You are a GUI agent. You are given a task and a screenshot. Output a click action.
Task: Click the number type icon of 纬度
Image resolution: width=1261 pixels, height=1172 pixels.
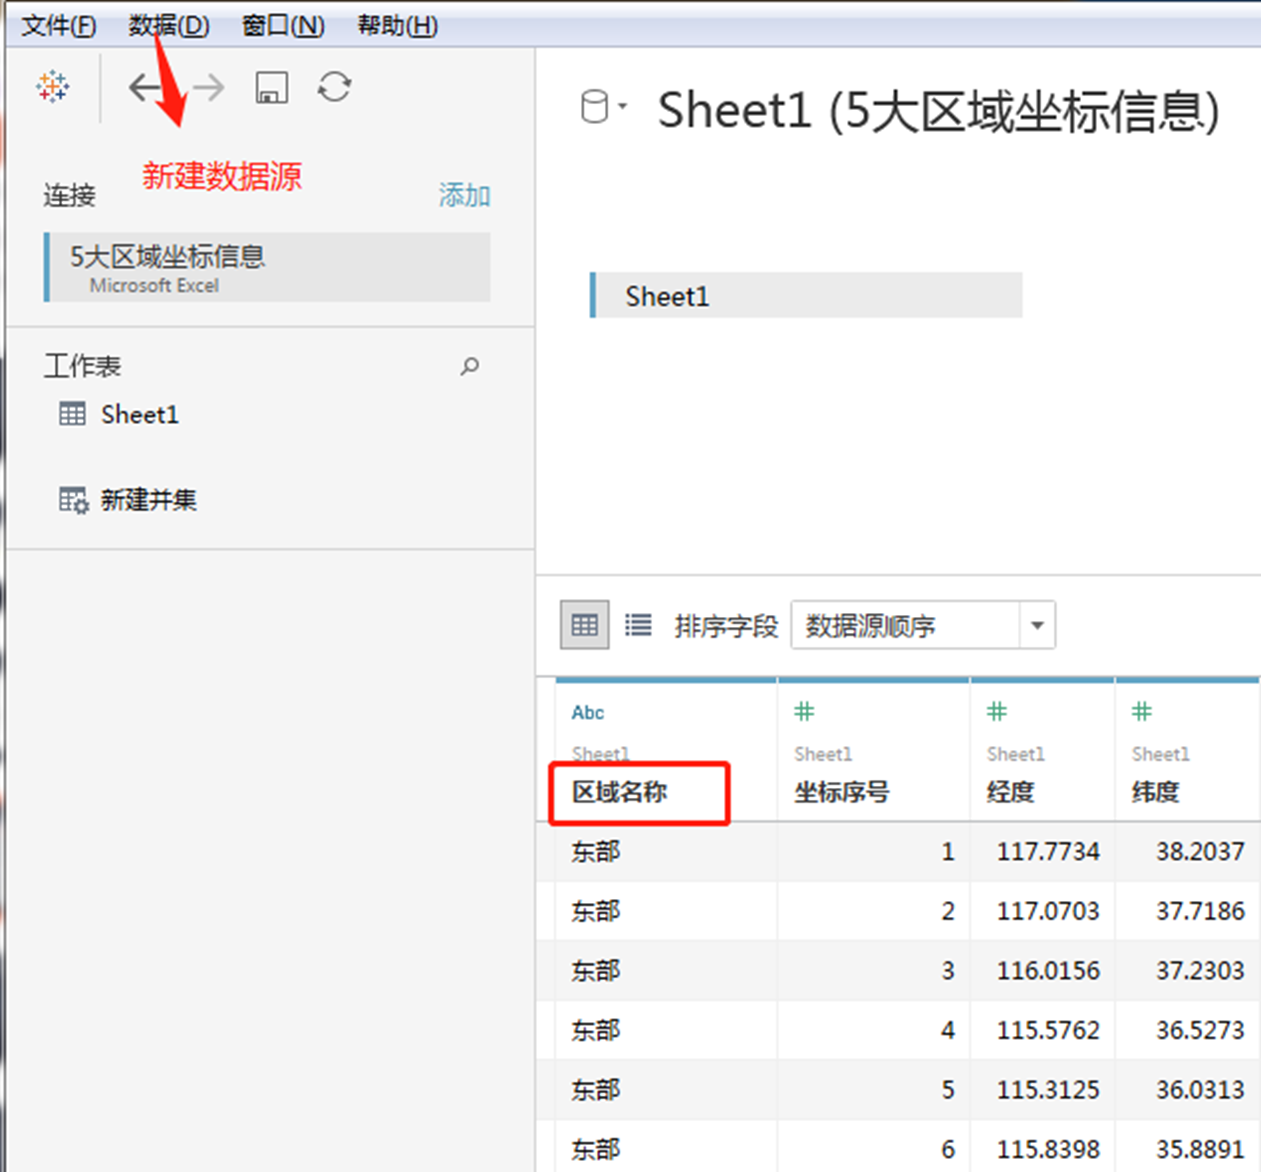point(1142,712)
